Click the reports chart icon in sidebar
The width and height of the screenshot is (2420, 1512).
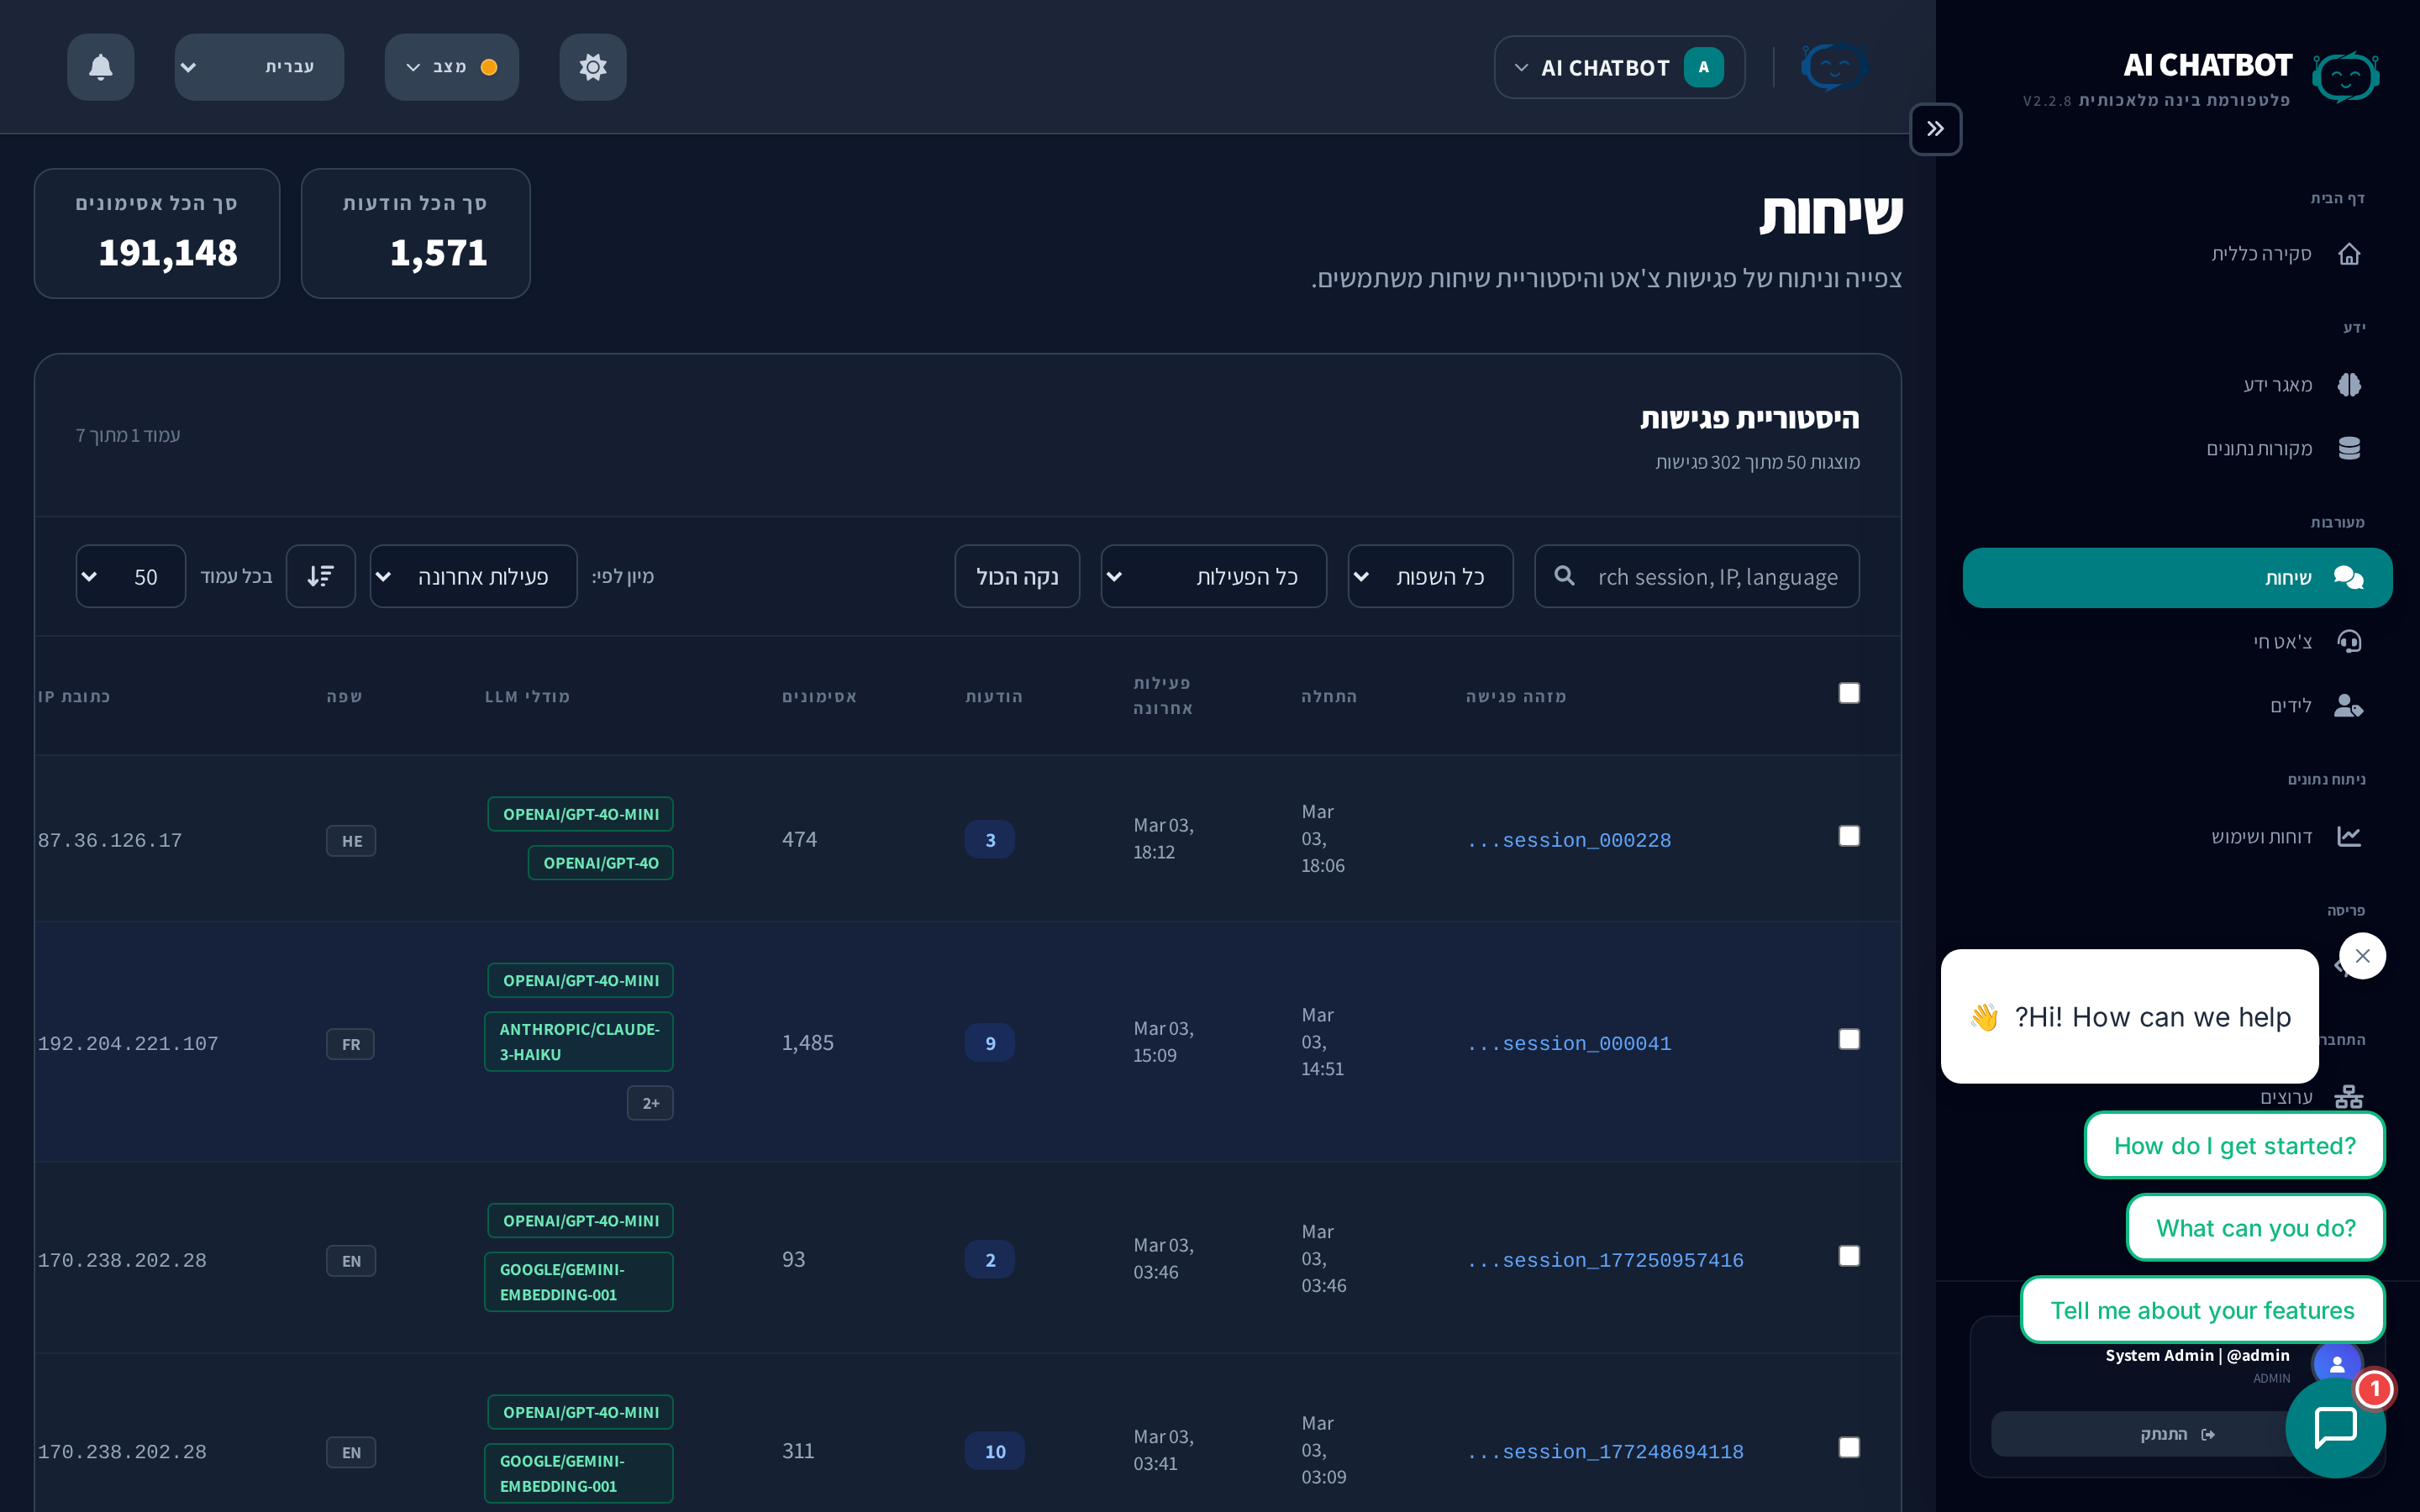pyautogui.click(x=2349, y=836)
